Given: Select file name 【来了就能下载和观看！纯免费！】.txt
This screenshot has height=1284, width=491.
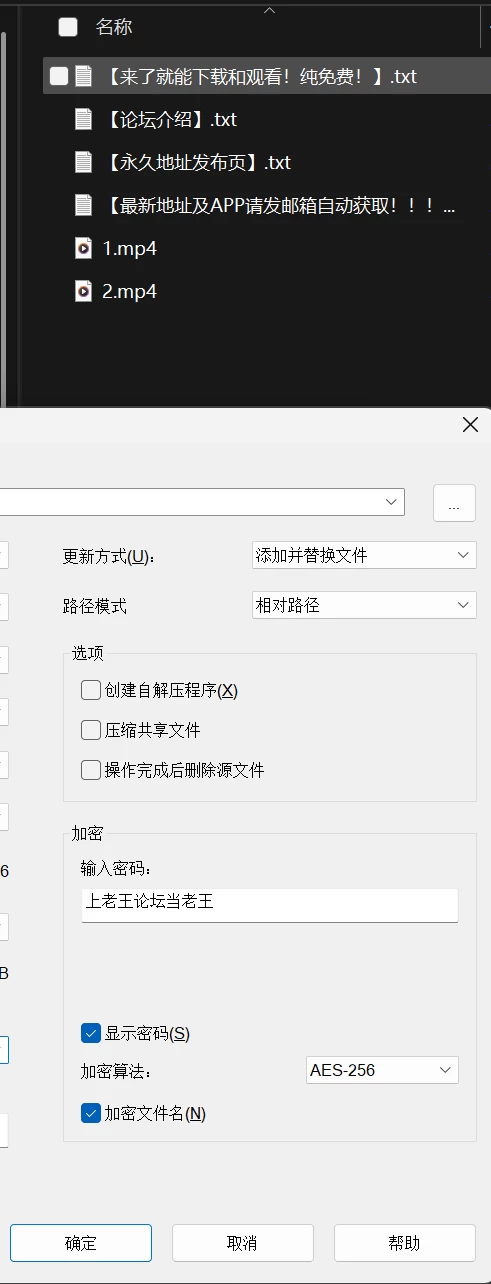Looking at the screenshot, I should tap(259, 76).
